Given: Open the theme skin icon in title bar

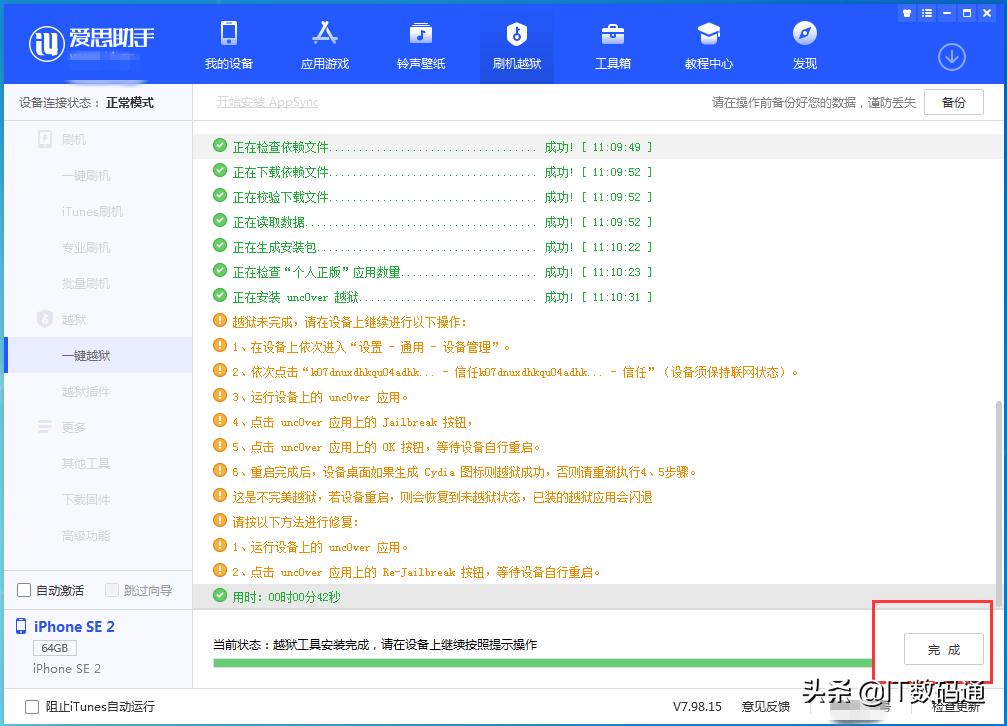Looking at the screenshot, I should (x=906, y=12).
